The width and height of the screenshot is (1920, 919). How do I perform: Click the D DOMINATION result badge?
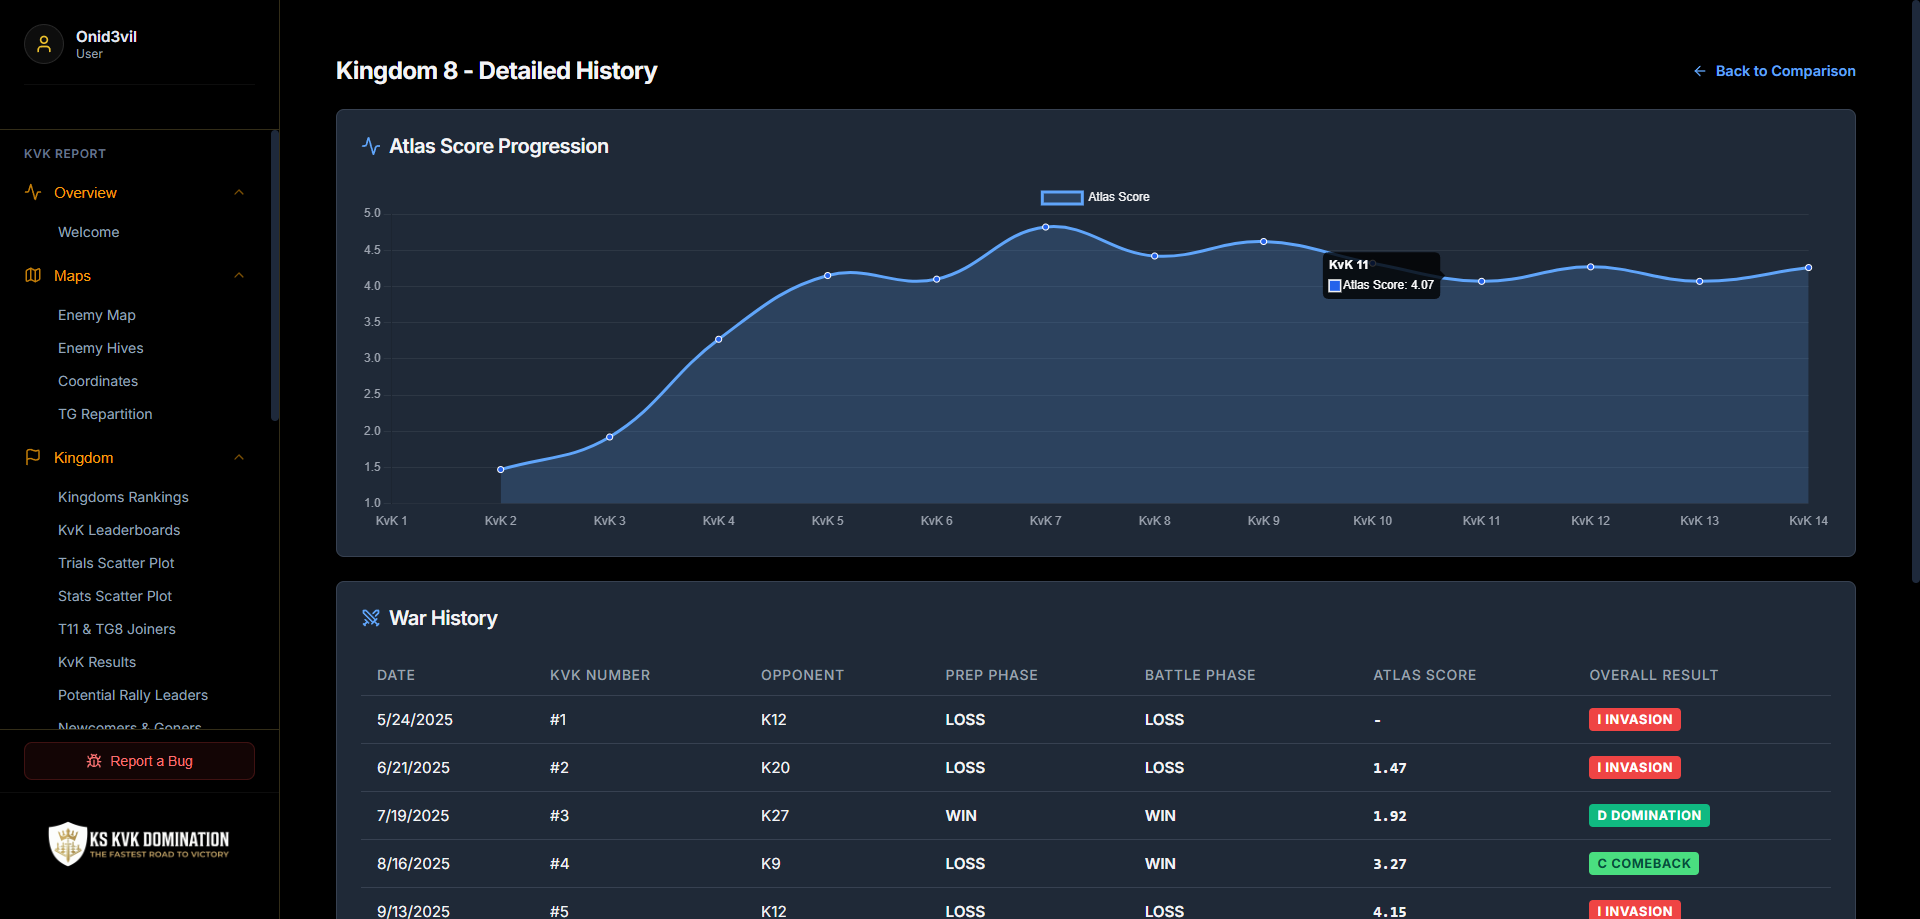coord(1649,815)
